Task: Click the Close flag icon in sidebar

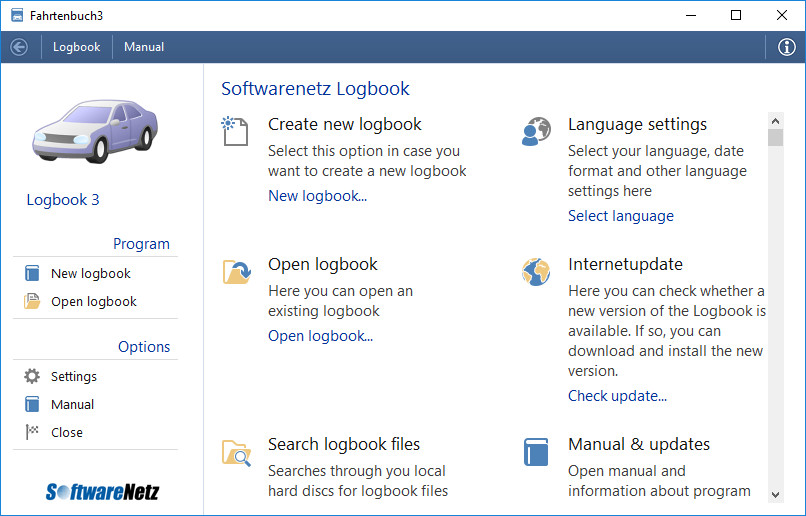Action: [x=32, y=432]
